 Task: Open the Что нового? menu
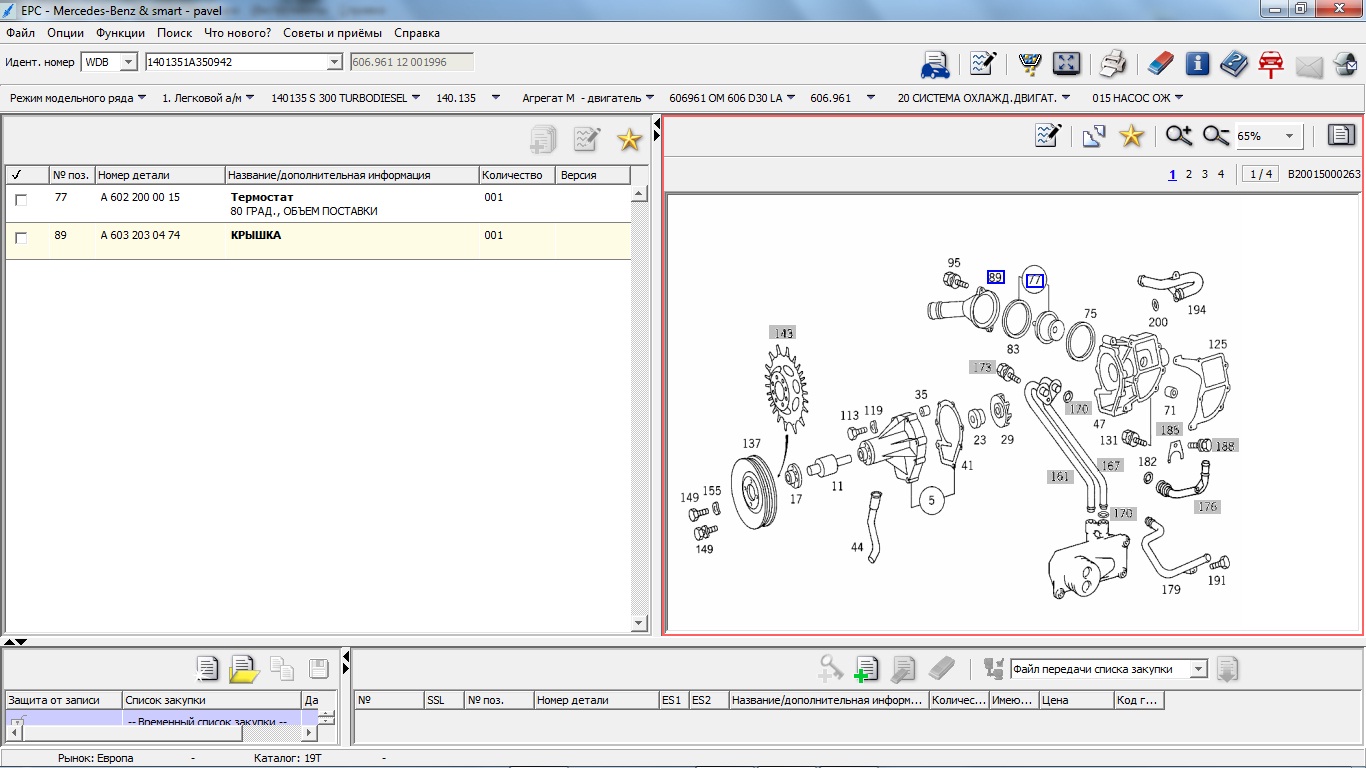[x=238, y=33]
